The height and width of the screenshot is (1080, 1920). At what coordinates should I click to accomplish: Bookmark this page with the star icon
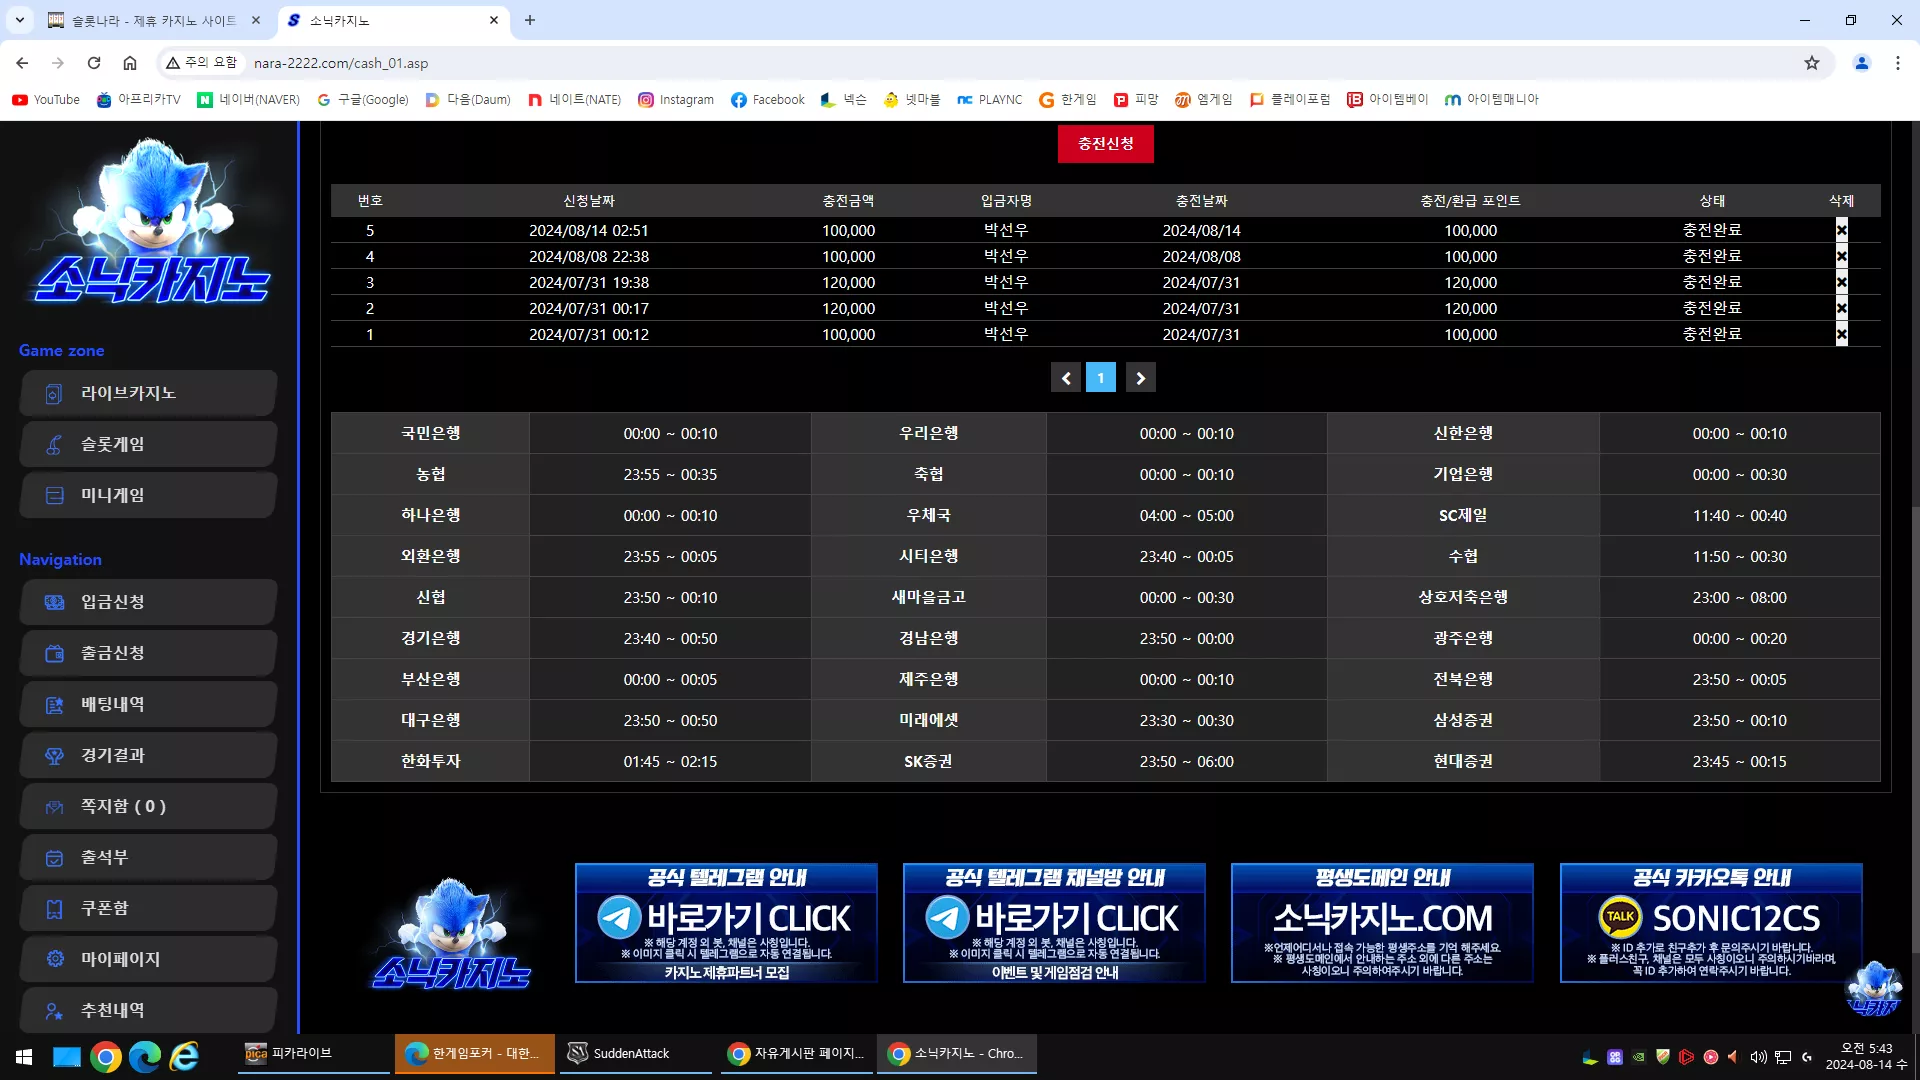click(x=1812, y=63)
